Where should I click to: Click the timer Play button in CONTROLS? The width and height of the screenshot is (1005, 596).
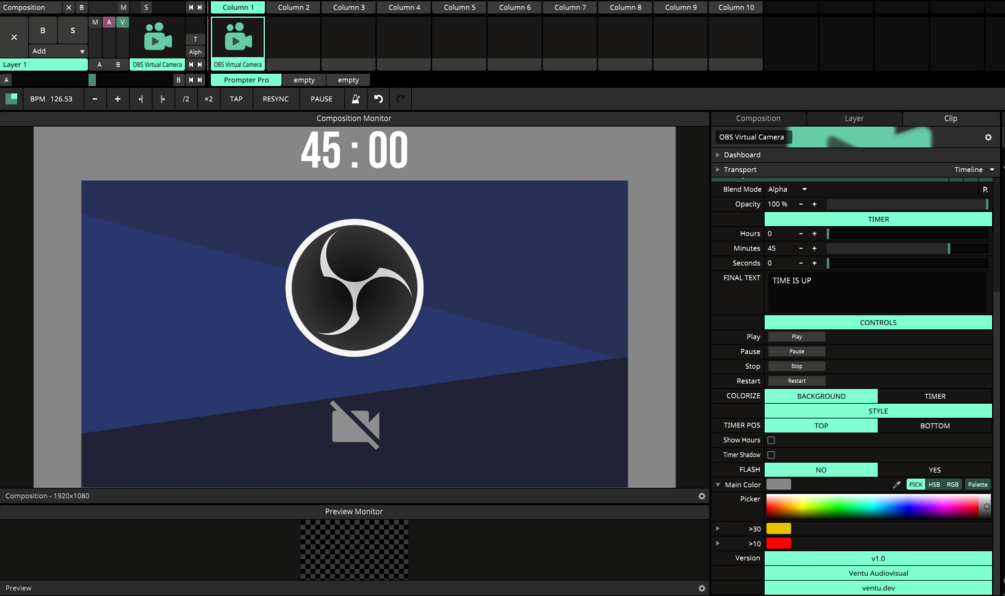point(797,336)
